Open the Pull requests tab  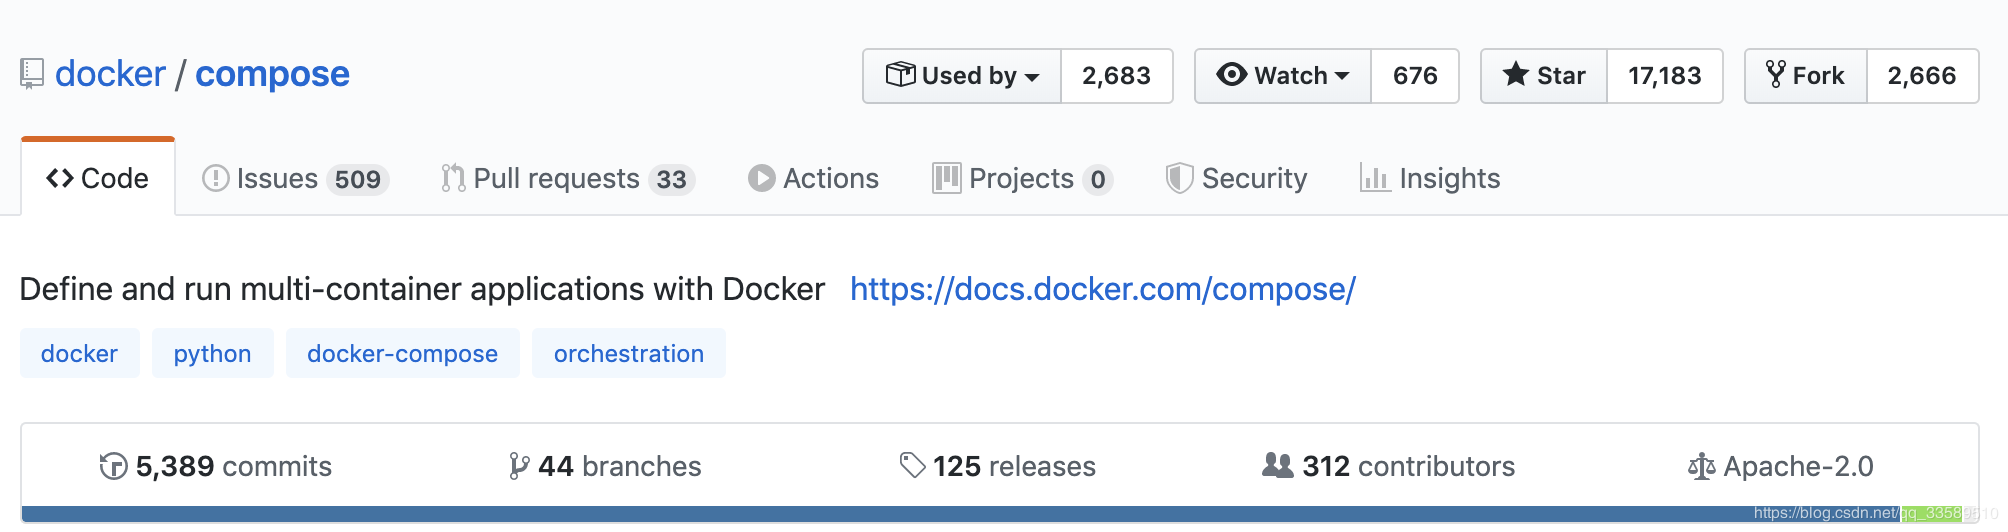tap(567, 178)
